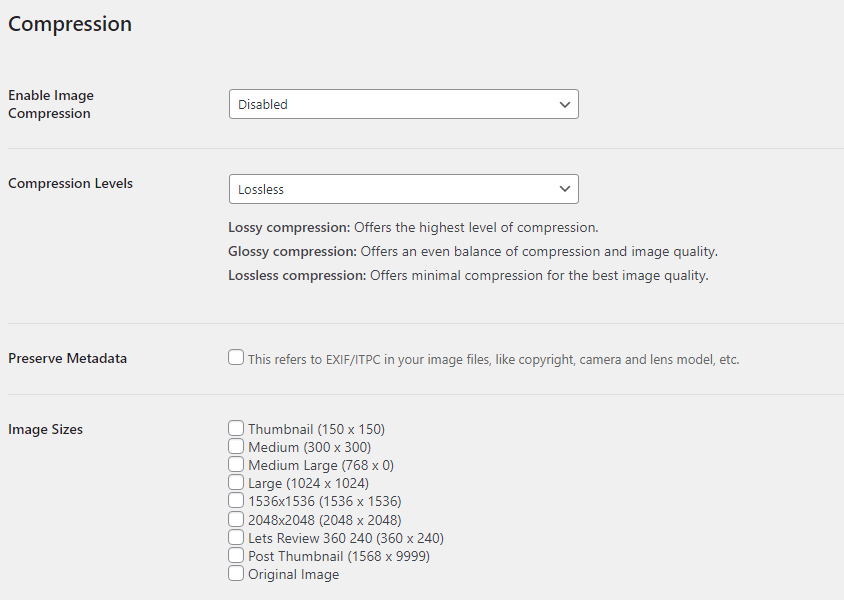This screenshot has height=600, width=844.
Task: Toggle the 2048x2048 image size checkbox
Action: point(236,519)
